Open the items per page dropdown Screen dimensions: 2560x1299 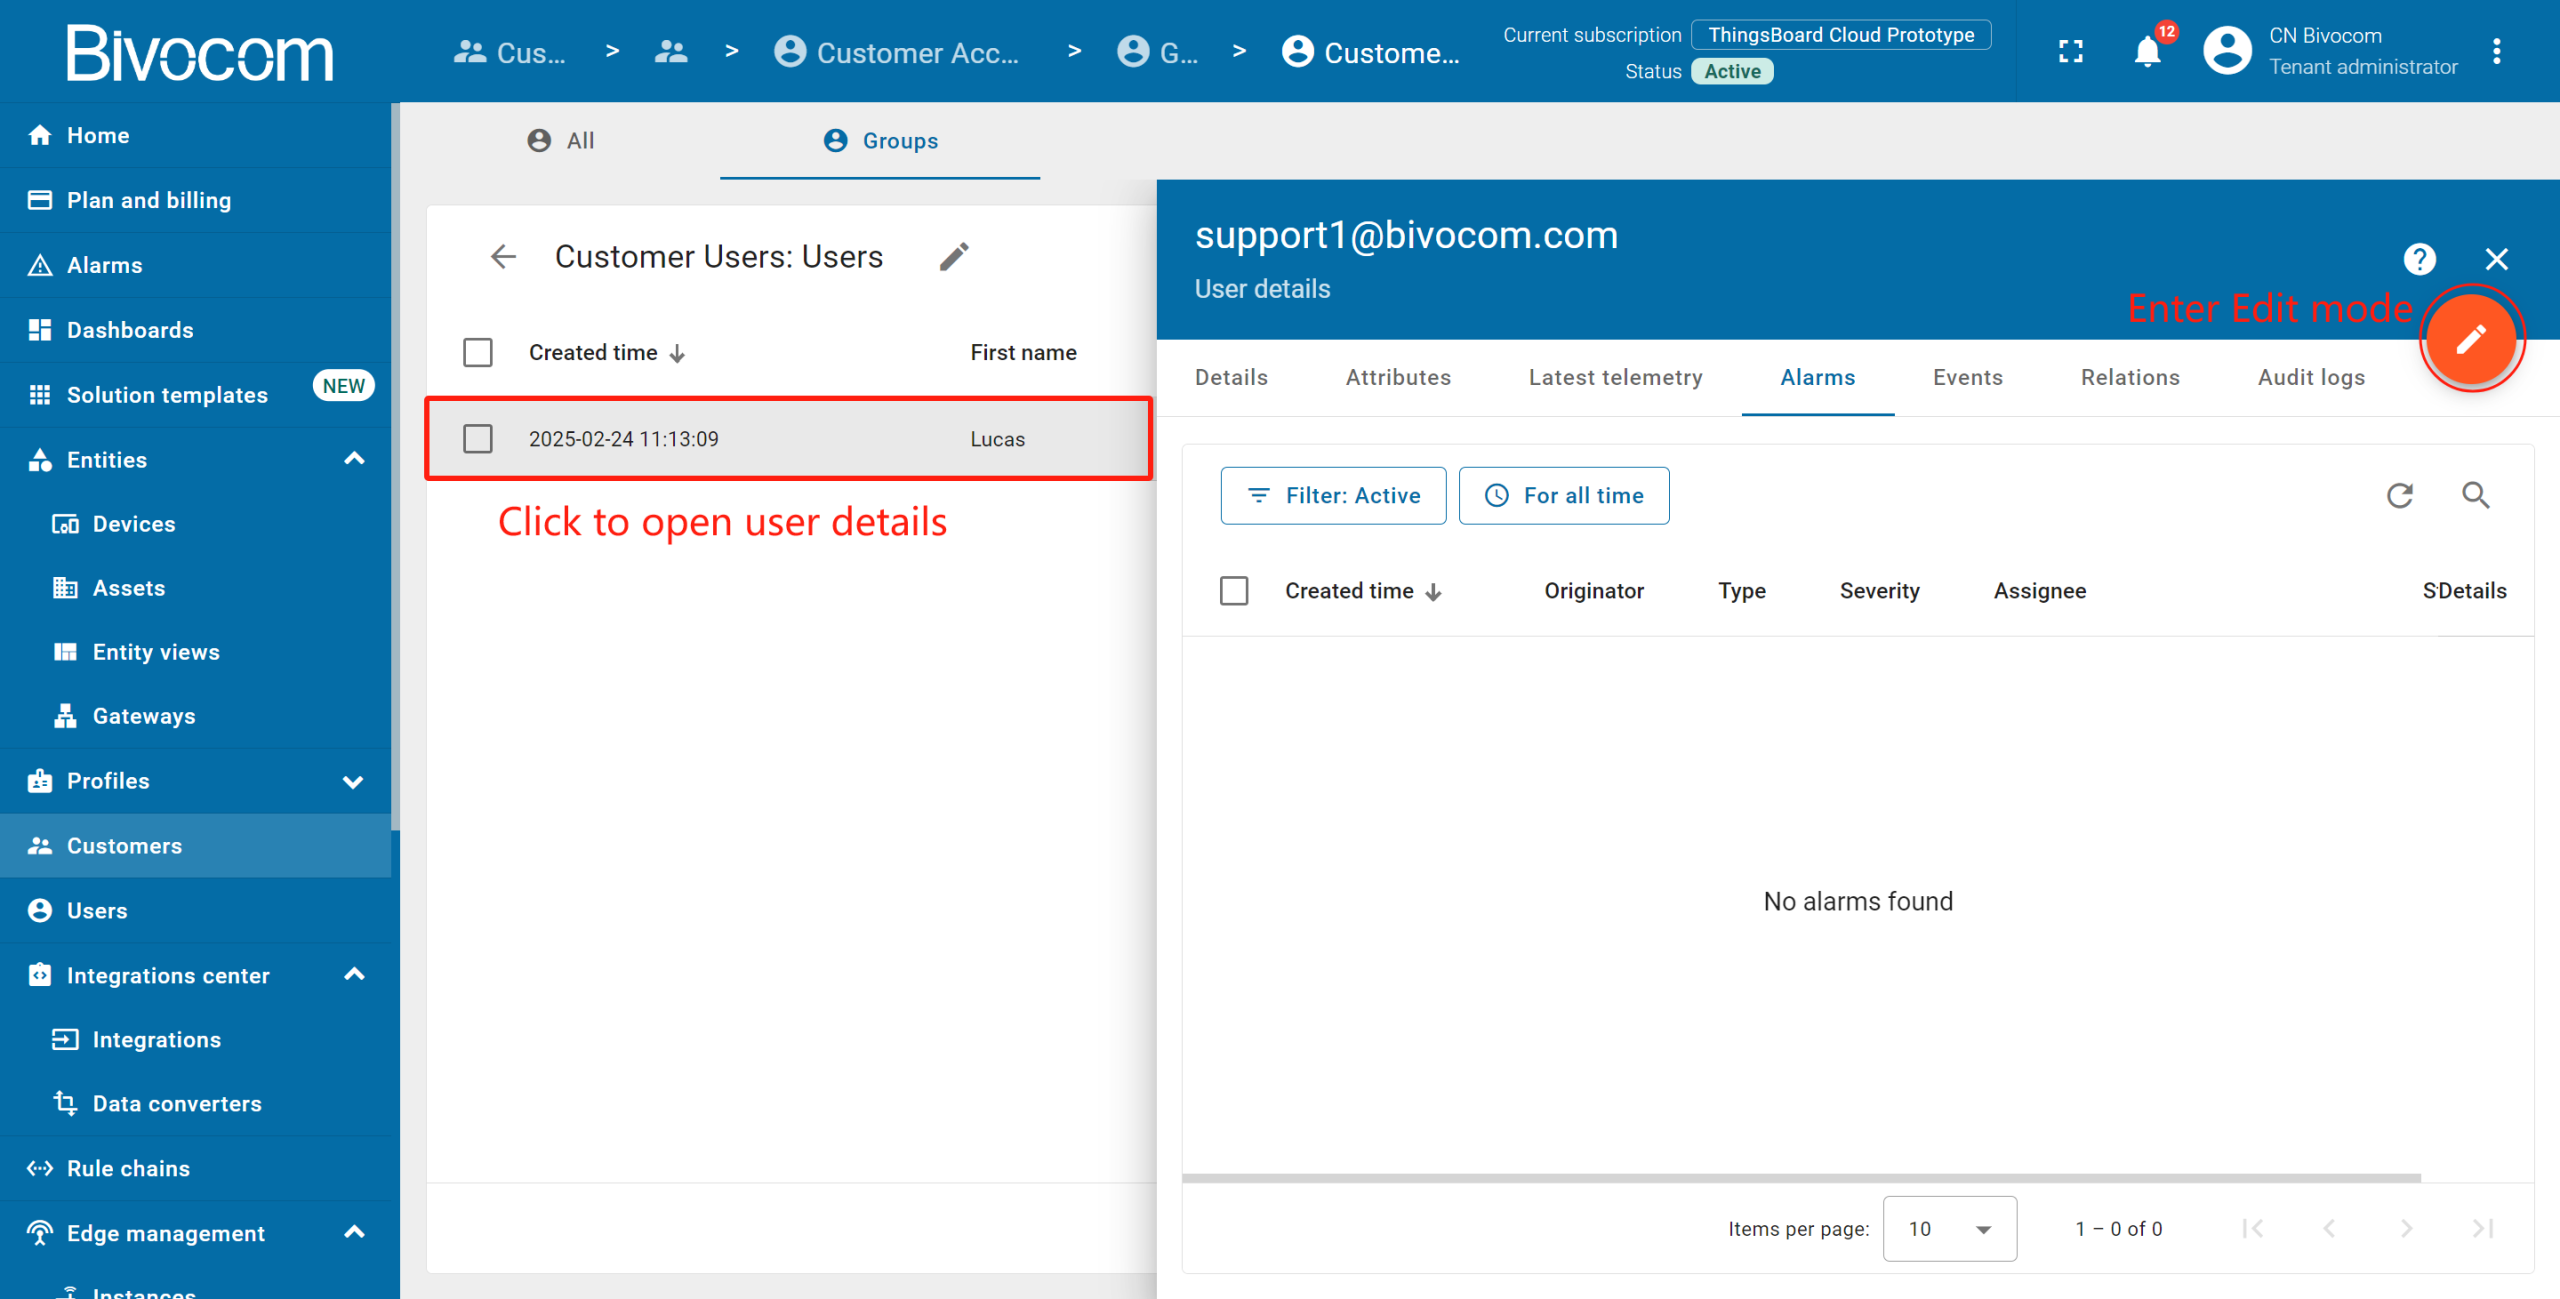tap(1949, 1229)
